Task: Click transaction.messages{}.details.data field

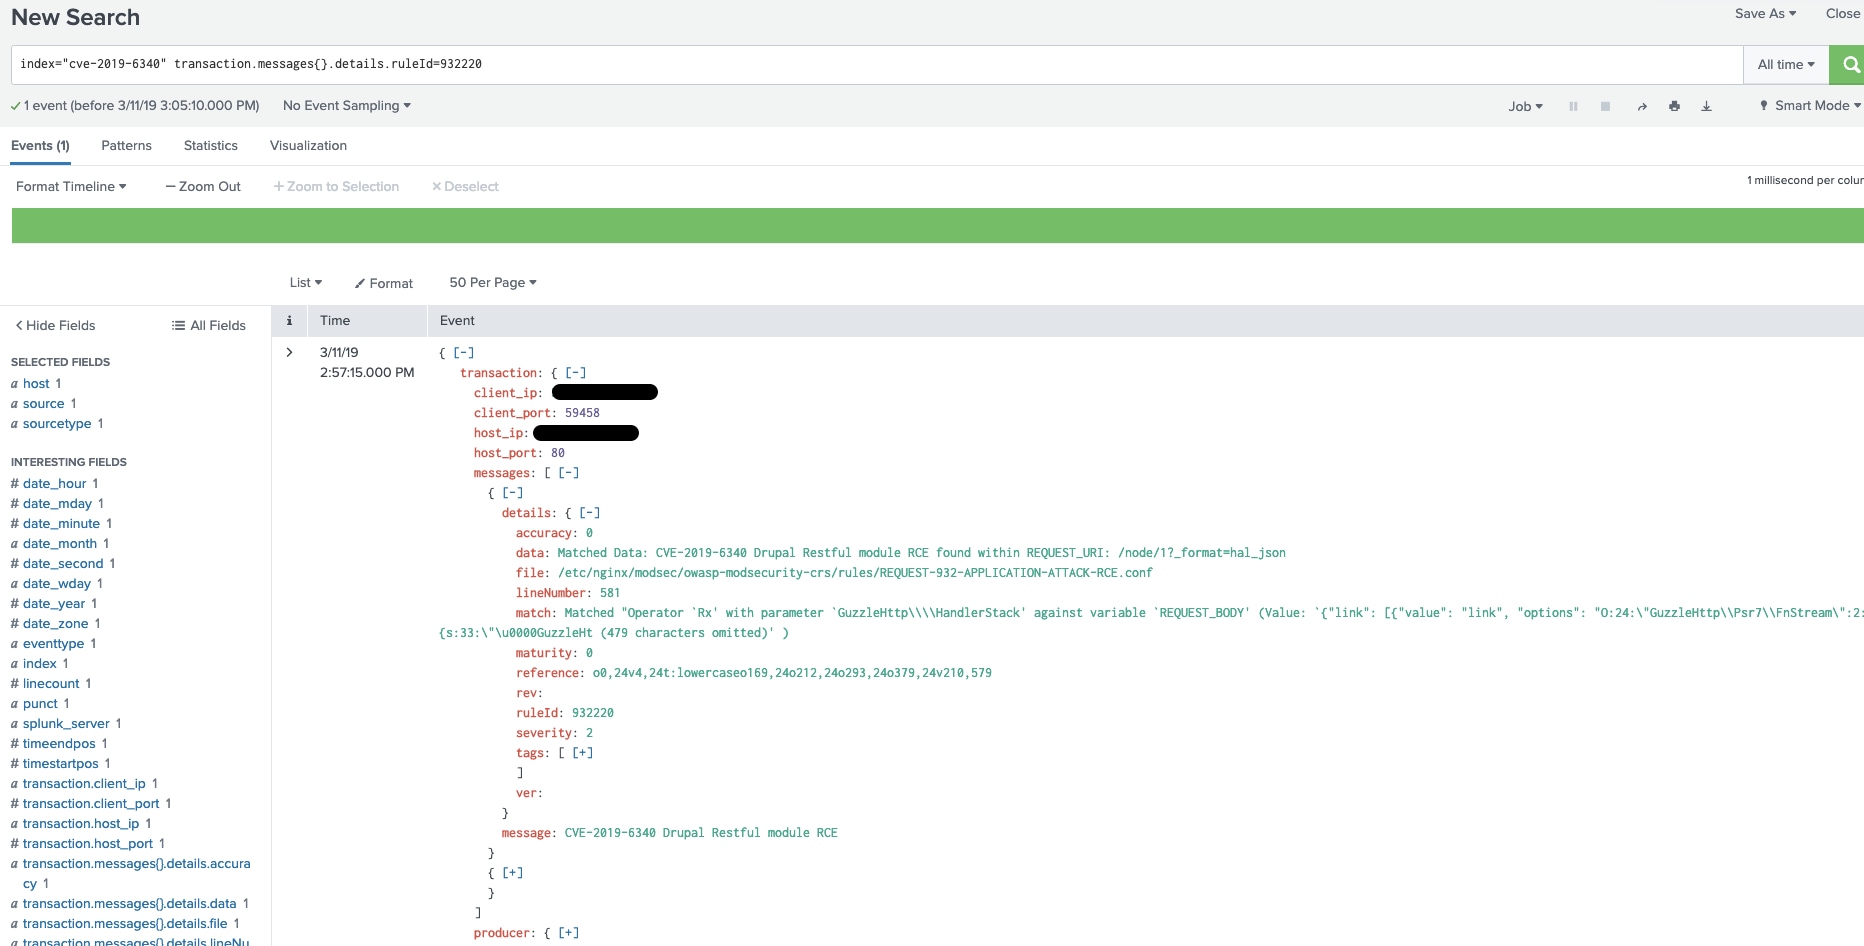Action: click(129, 903)
